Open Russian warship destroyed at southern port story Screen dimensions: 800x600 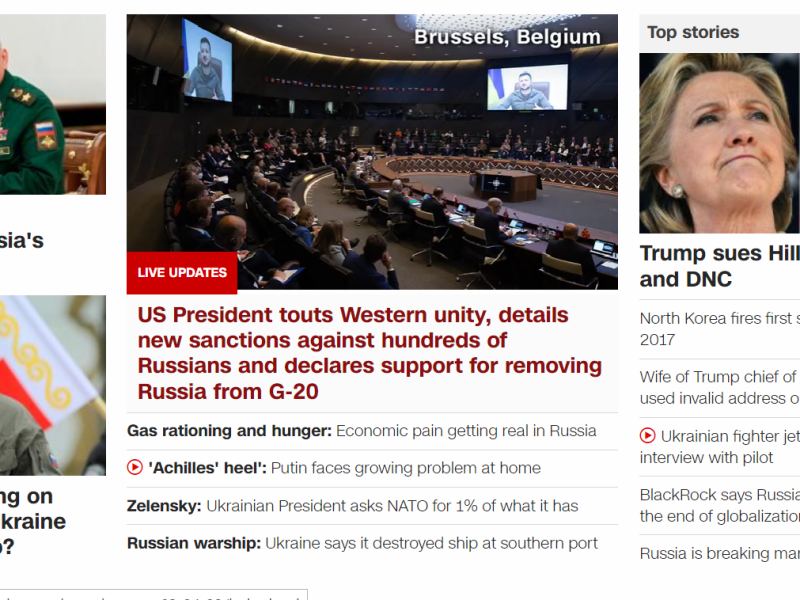coord(362,543)
